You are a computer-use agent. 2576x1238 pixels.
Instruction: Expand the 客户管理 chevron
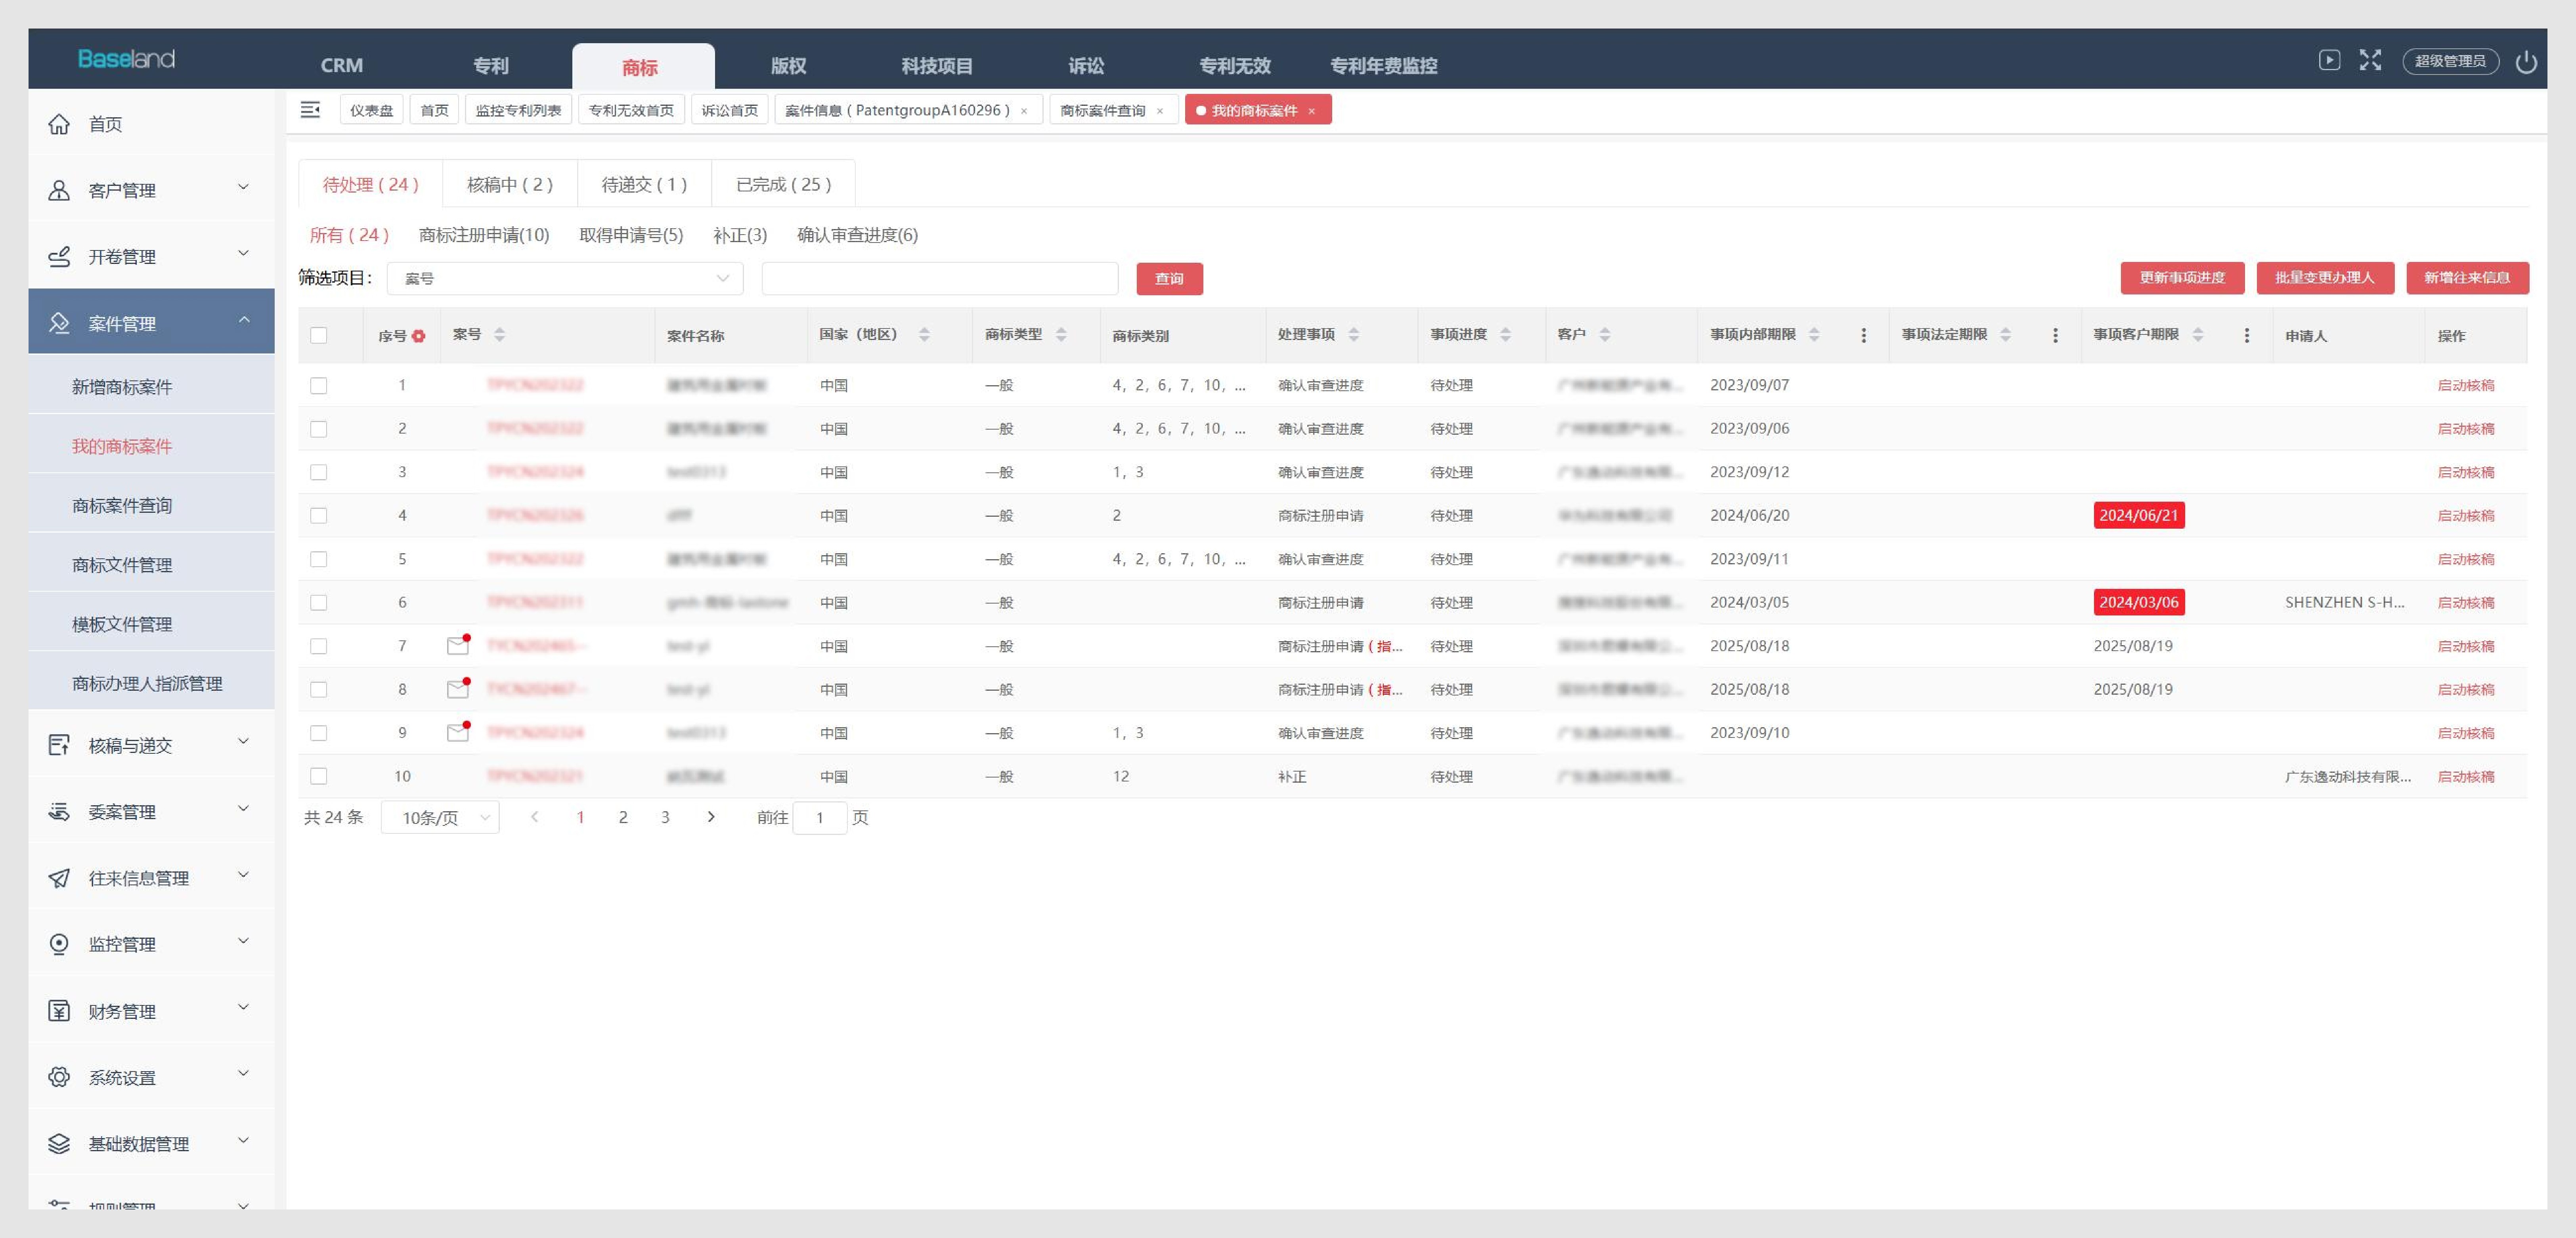(243, 187)
